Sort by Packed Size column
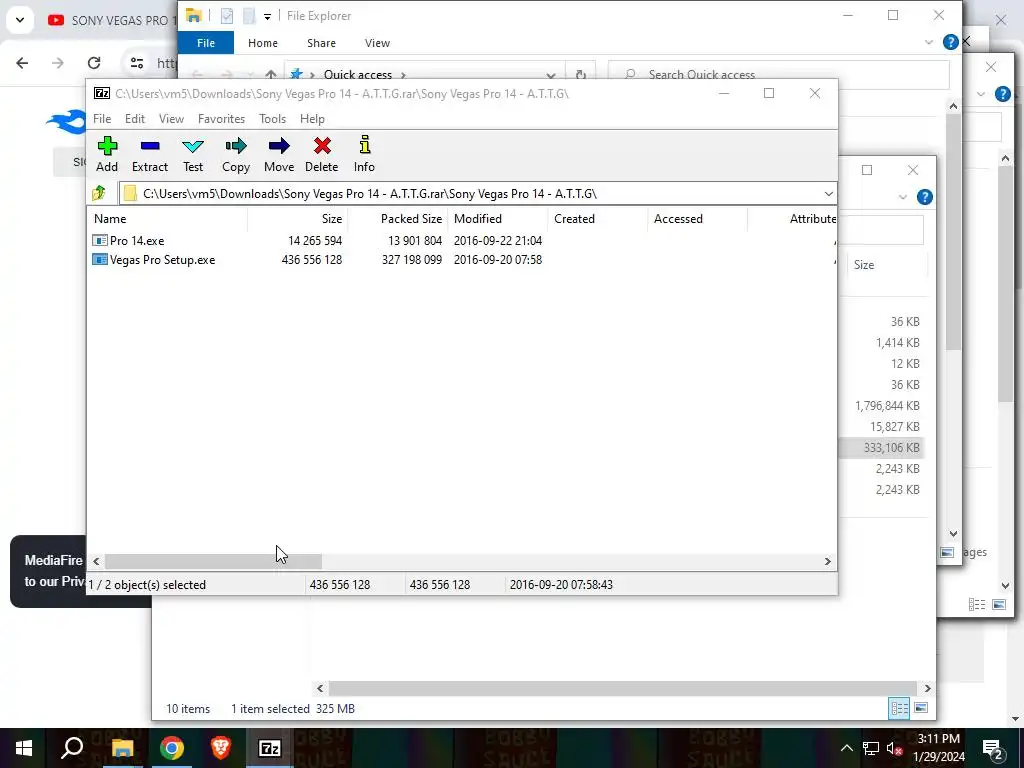The image size is (1024, 768). pos(398,219)
